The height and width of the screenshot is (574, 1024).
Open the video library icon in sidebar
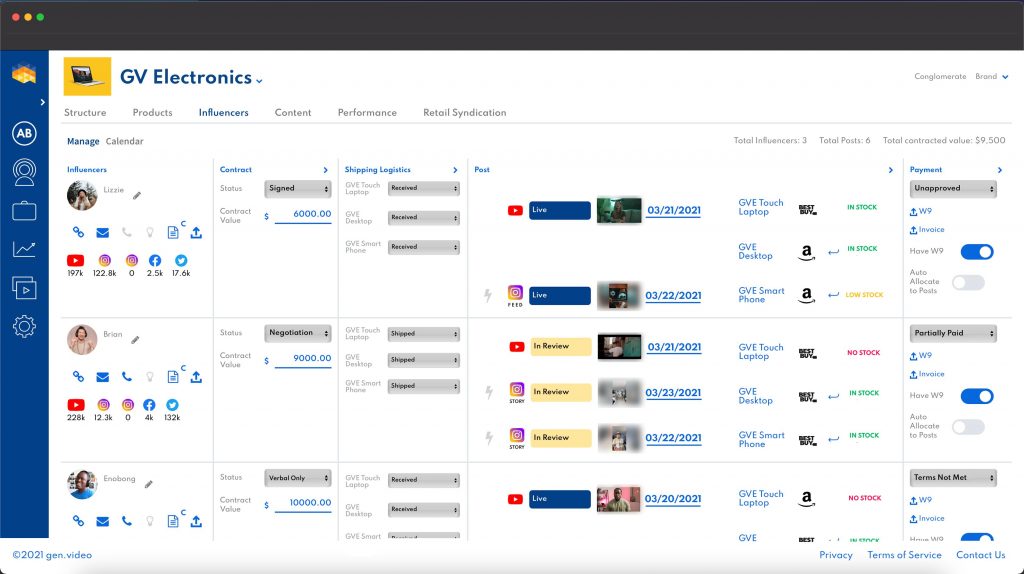tap(24, 288)
